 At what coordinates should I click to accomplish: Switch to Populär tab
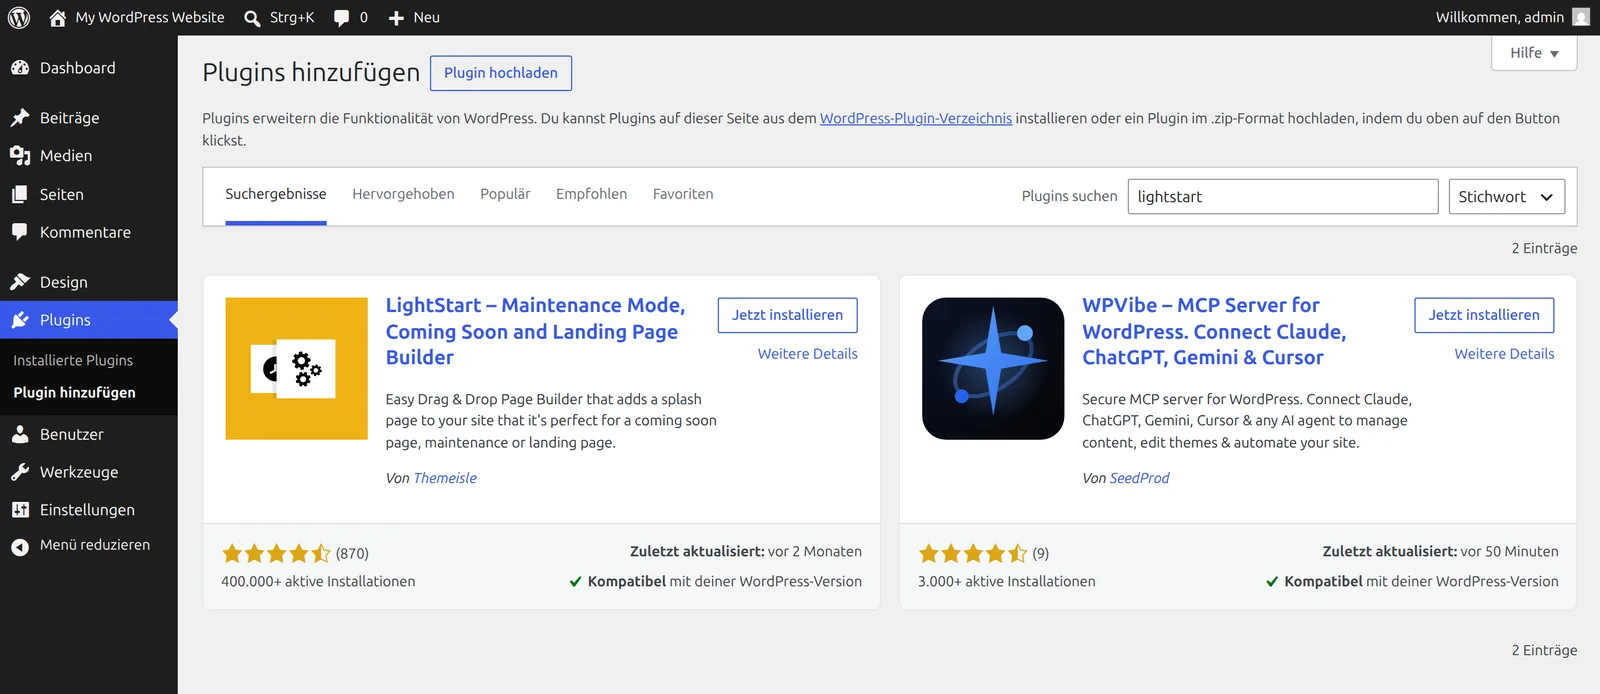[505, 194]
